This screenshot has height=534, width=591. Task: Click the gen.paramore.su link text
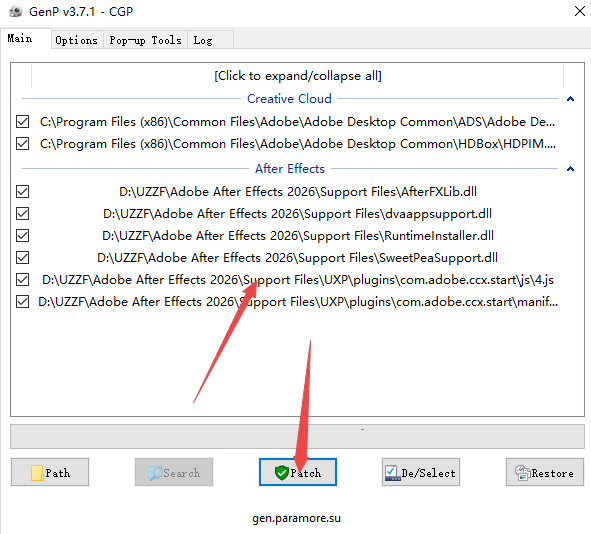point(296,518)
